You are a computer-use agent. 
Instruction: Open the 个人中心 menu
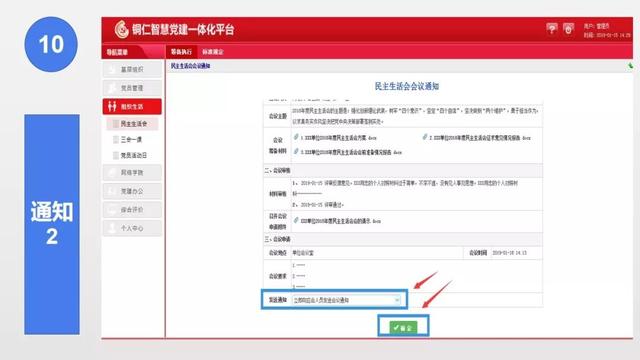132,228
